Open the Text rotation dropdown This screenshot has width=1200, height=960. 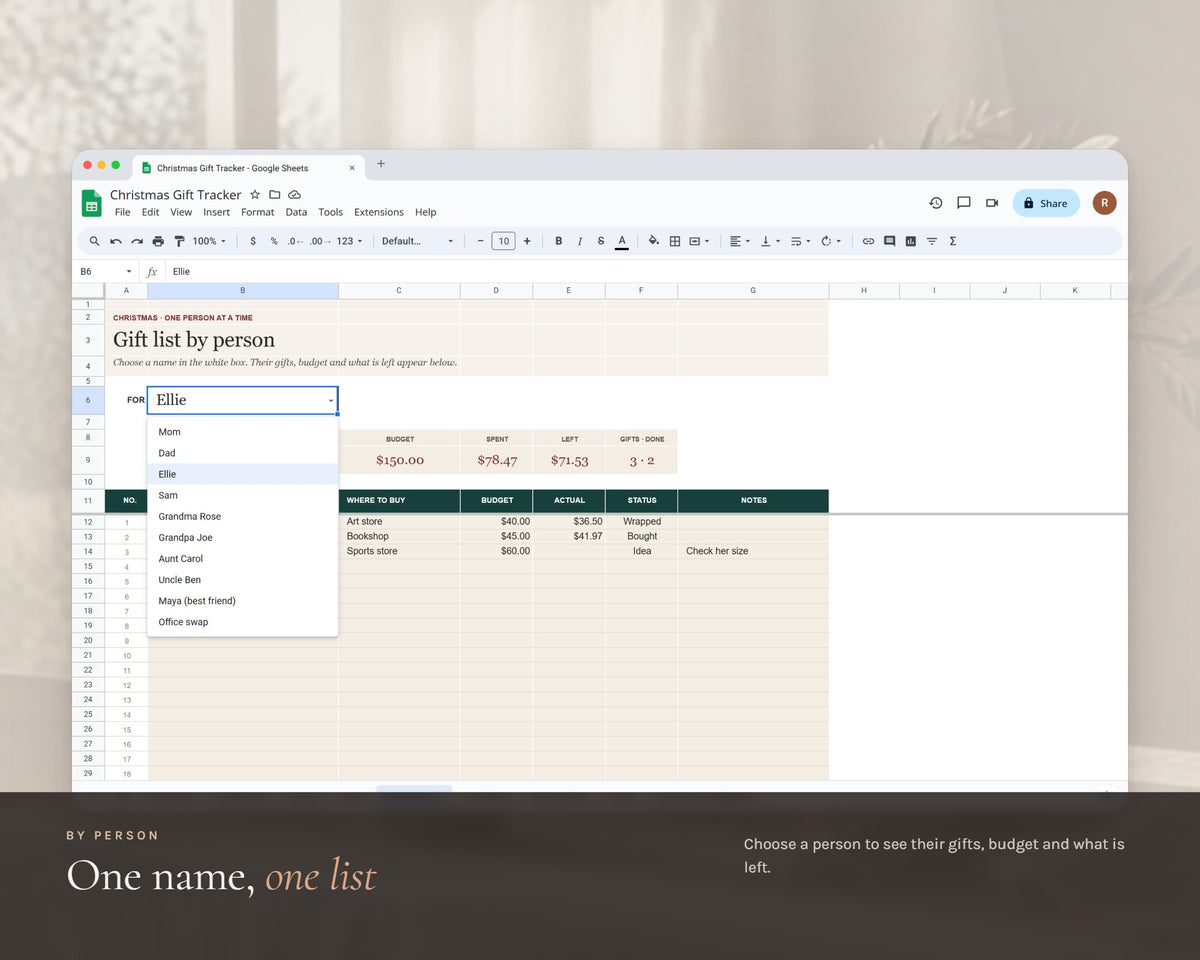(830, 241)
